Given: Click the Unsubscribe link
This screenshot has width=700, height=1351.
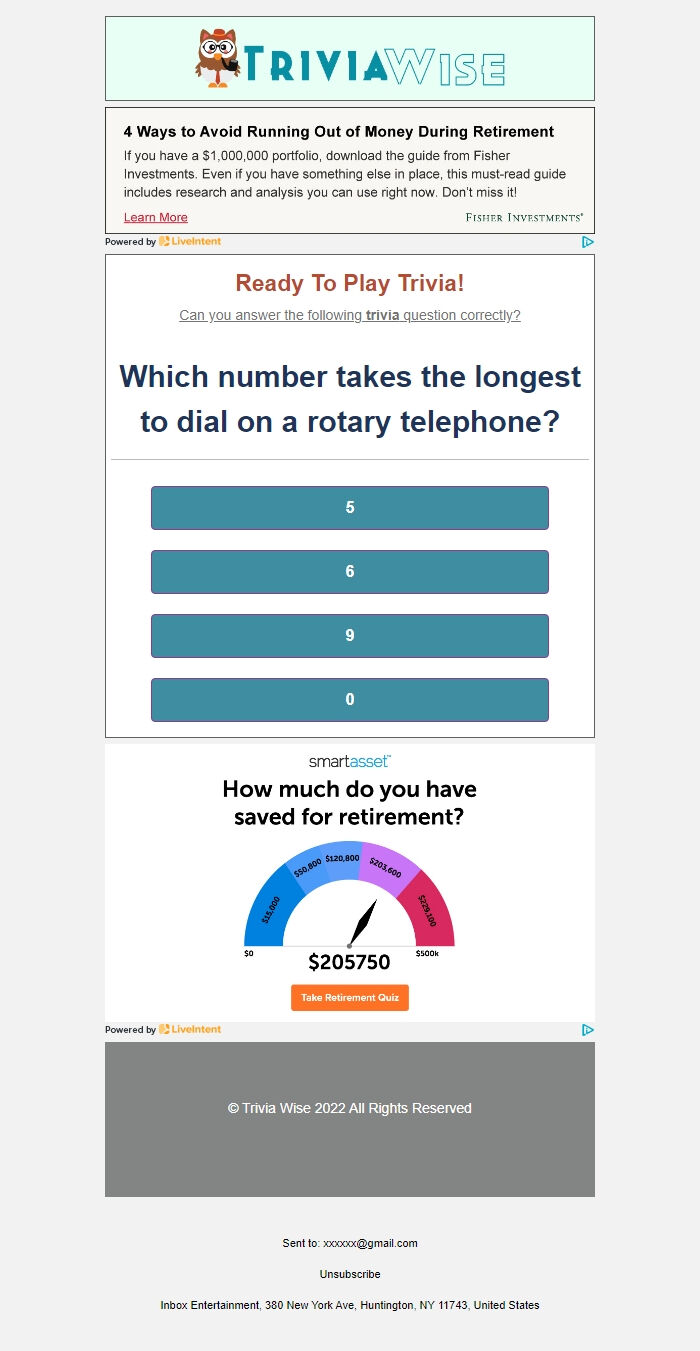Looking at the screenshot, I should [350, 1275].
